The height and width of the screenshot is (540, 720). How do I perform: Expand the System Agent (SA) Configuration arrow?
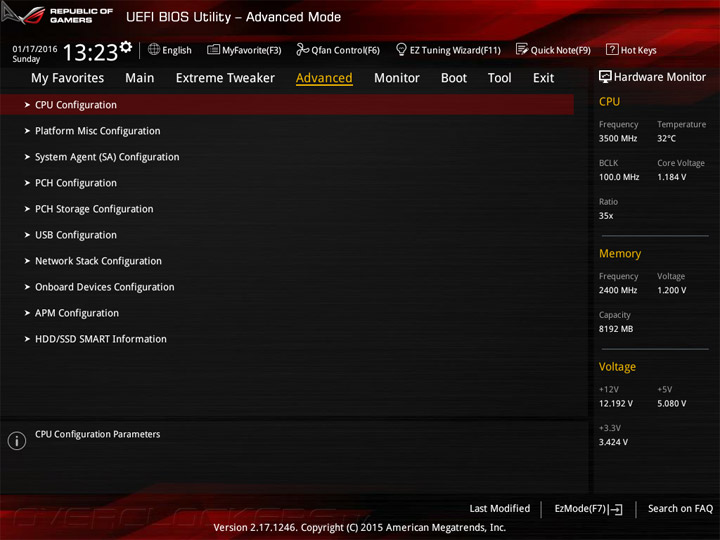(x=27, y=157)
